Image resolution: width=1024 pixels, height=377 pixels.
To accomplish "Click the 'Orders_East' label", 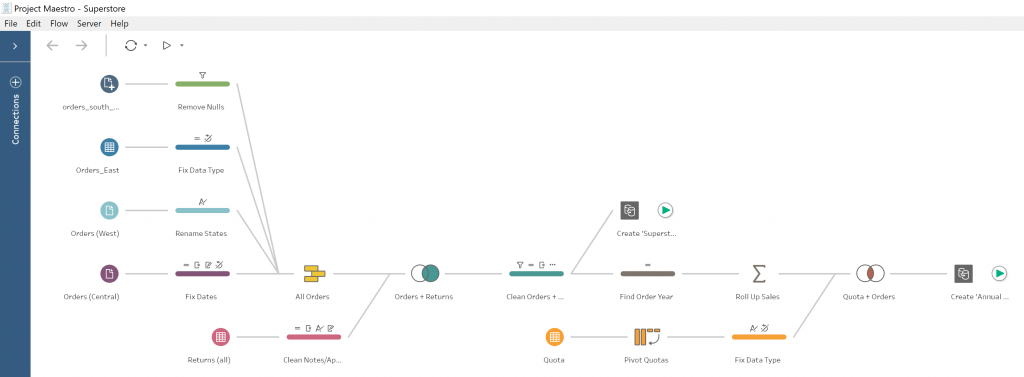I will coord(97,170).
